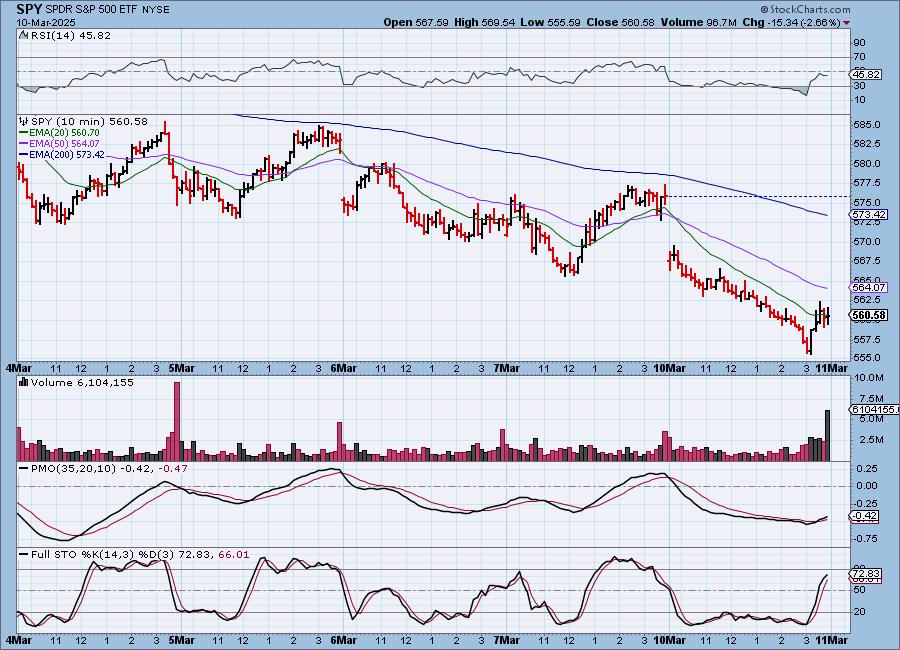Image resolution: width=900 pixels, height=650 pixels.
Task: Click the Volume 6,104,155 panel label
Action: (x=82, y=382)
